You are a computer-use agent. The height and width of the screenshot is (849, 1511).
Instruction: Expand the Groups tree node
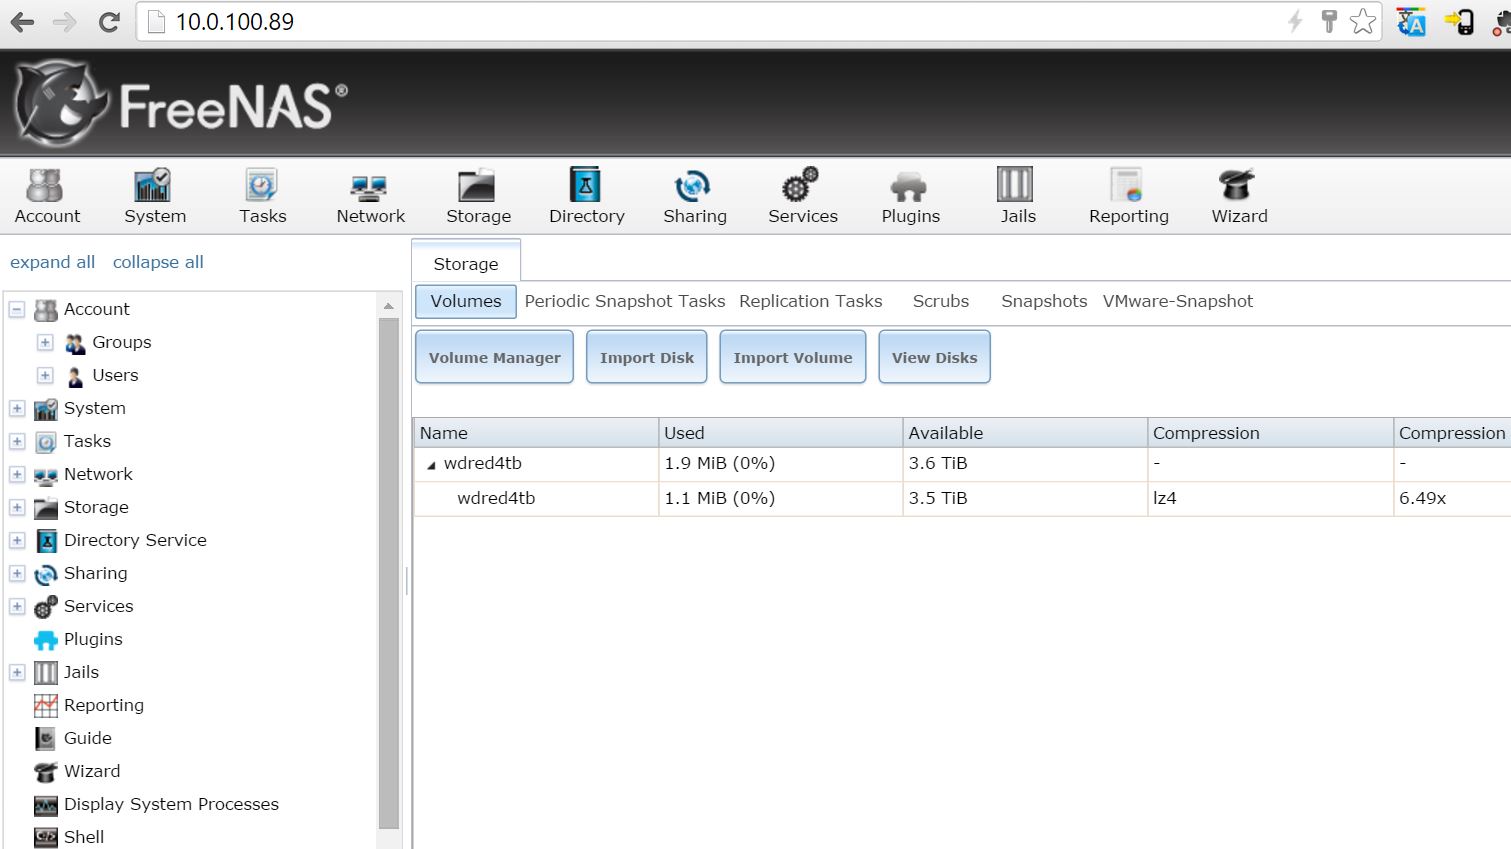(45, 343)
